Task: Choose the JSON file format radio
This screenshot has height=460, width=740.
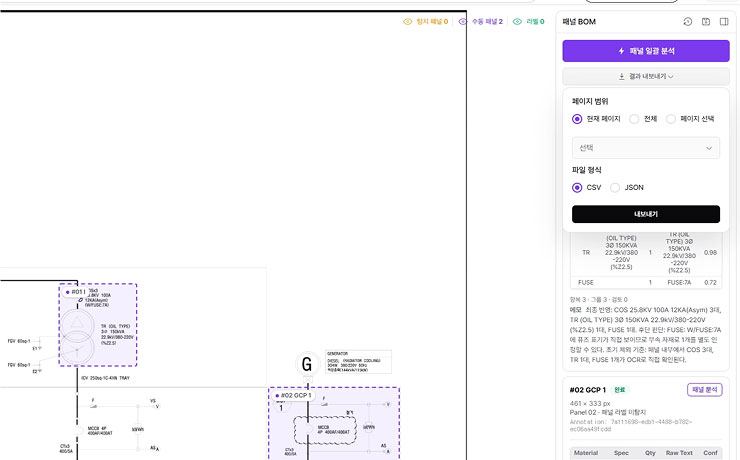Action: (614, 188)
